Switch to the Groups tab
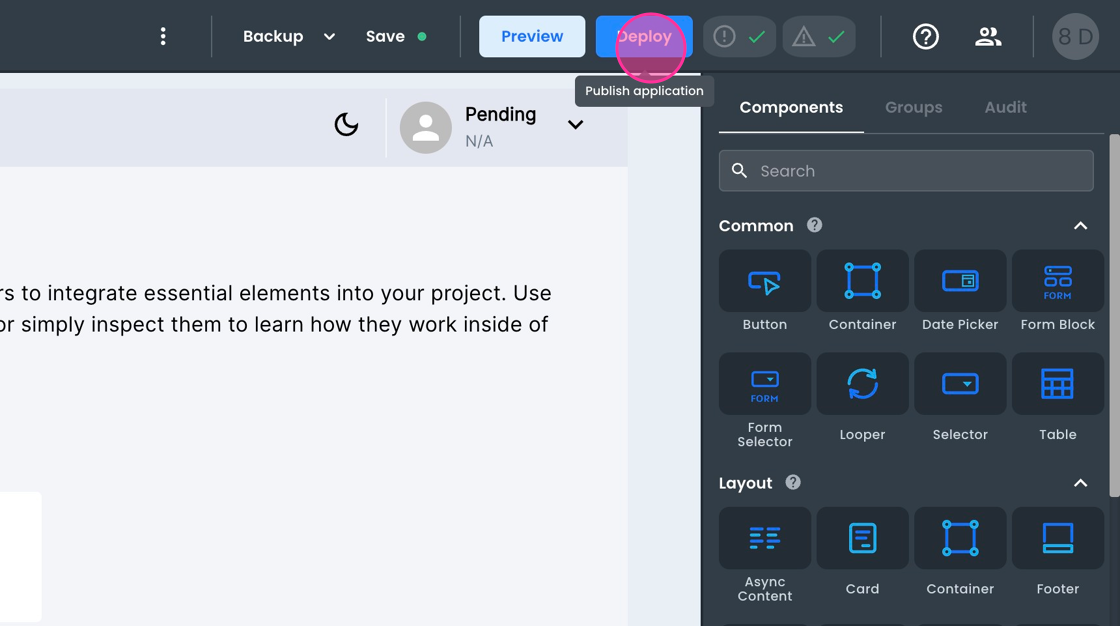This screenshot has width=1120, height=626. pos(913,108)
